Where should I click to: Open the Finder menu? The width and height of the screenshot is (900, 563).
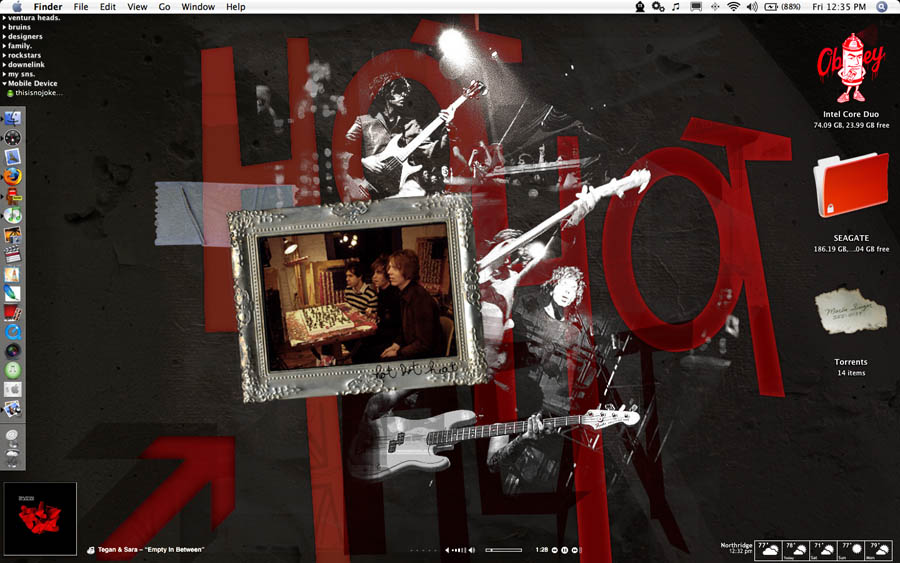click(48, 7)
